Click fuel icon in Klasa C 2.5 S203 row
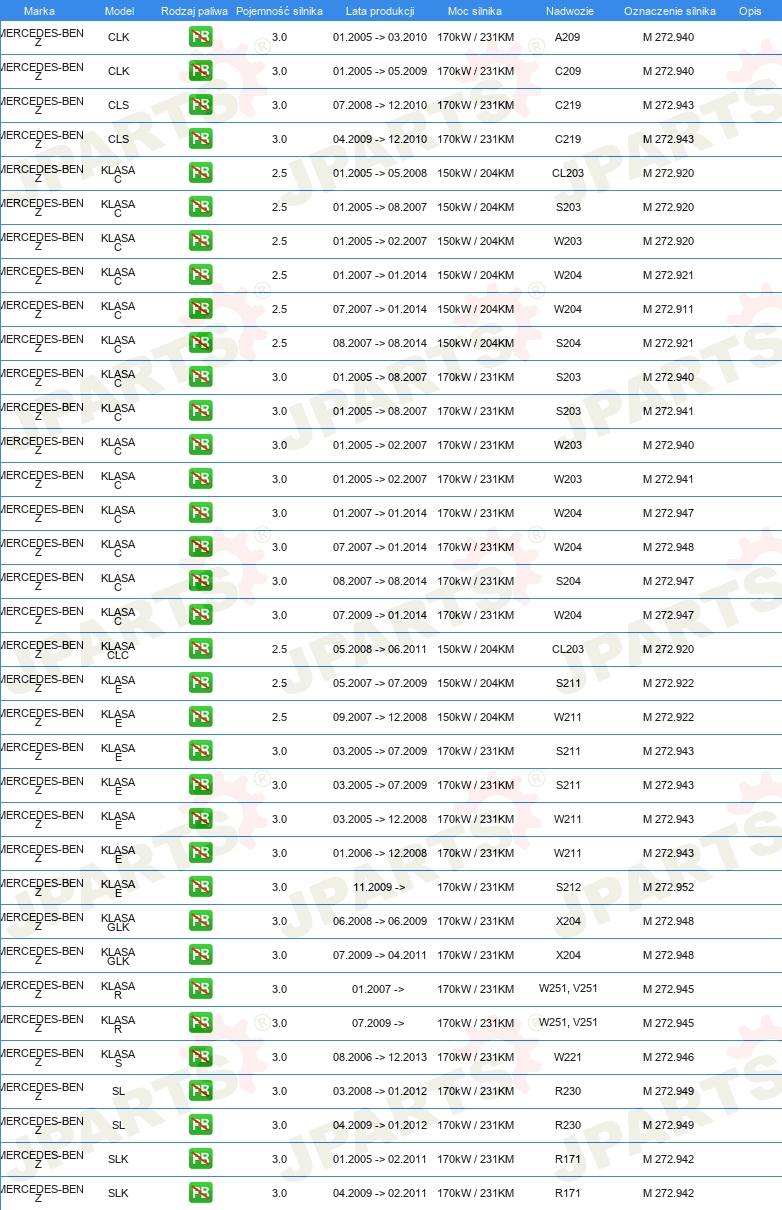Screen dimensions: 782x1210 [200, 208]
